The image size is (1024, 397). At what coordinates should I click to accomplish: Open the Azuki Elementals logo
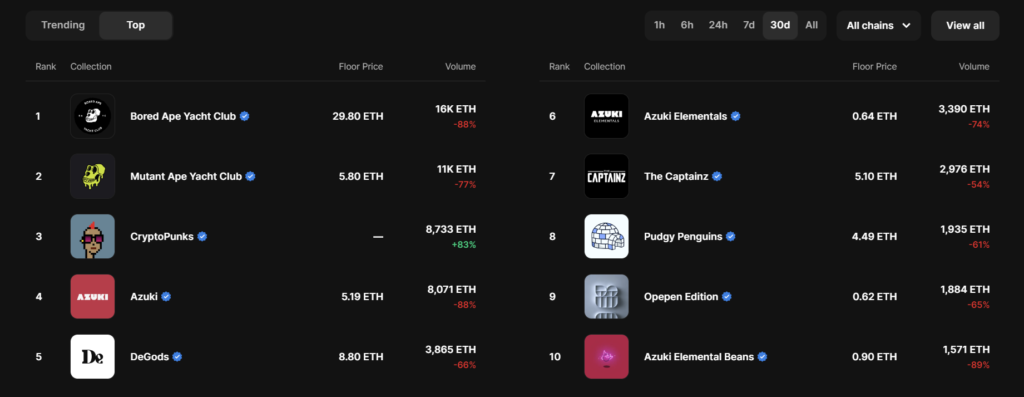(x=606, y=116)
